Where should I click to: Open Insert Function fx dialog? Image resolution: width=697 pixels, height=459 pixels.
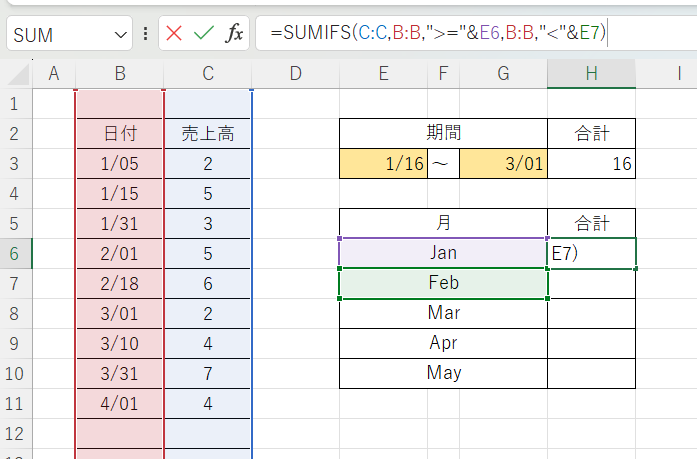point(234,33)
